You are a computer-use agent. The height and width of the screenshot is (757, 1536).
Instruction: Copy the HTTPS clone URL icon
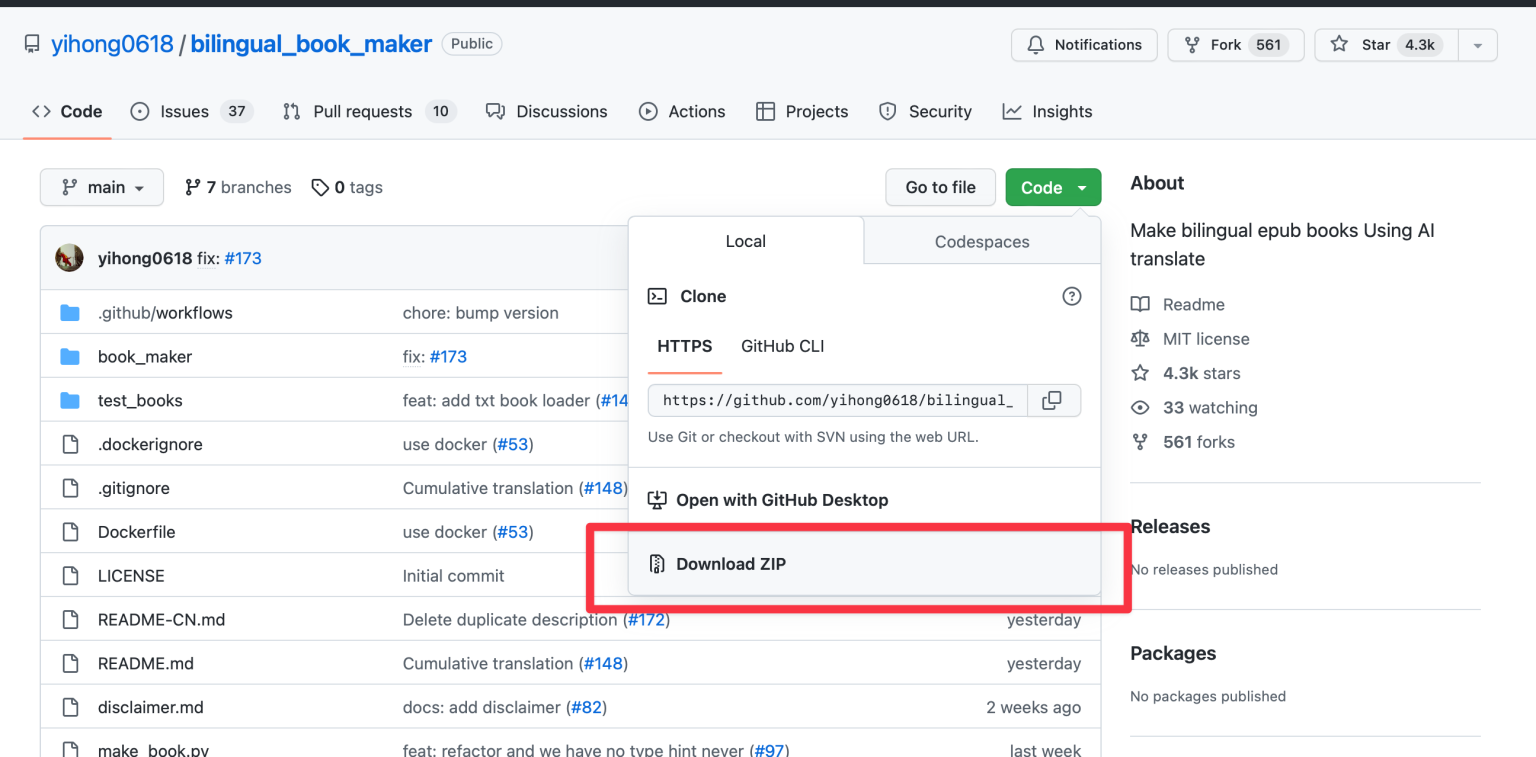(x=1052, y=400)
